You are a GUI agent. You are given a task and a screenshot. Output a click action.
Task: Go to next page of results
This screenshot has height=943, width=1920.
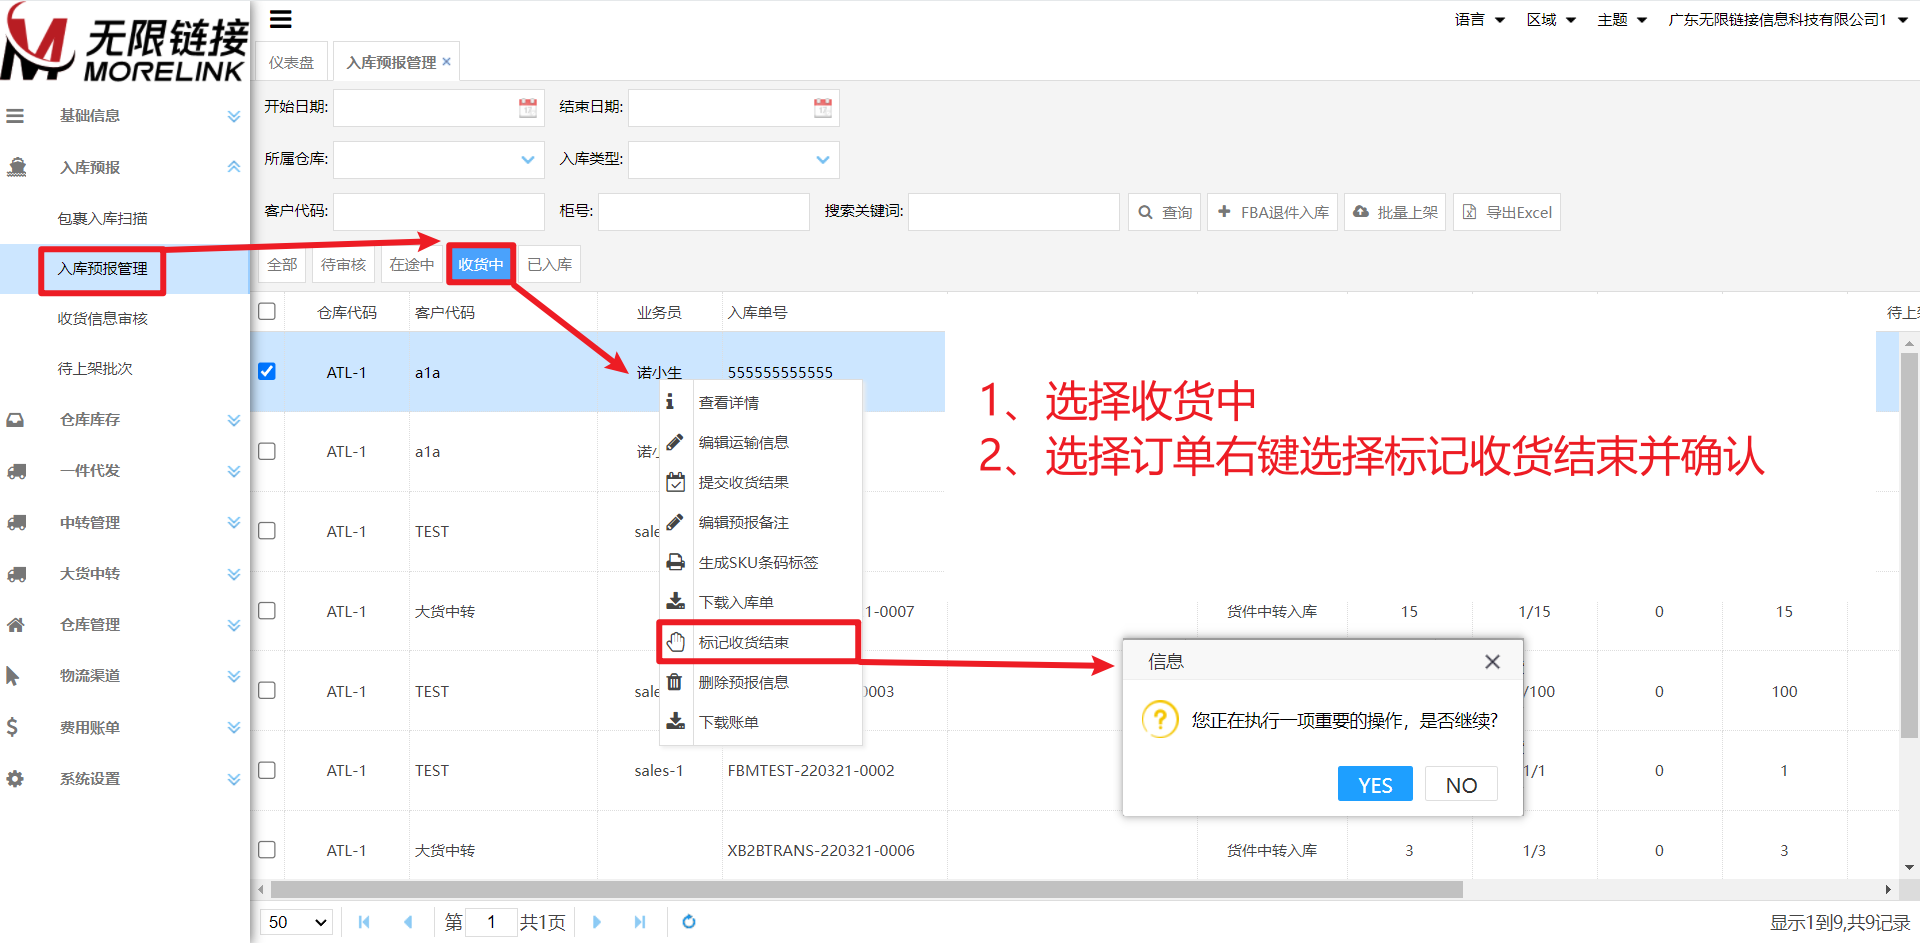pyautogui.click(x=597, y=922)
